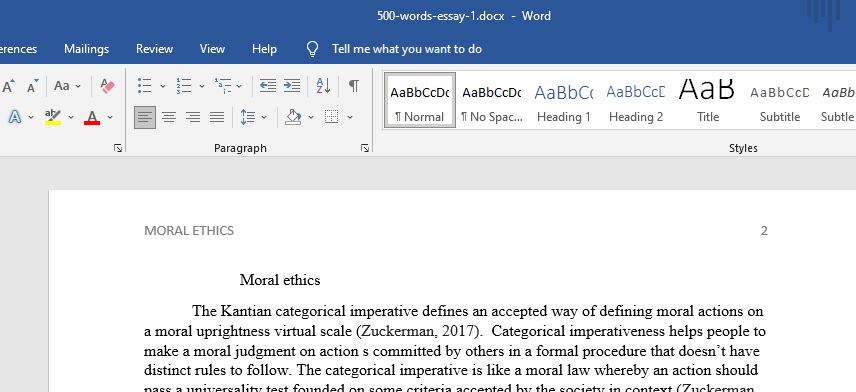Select the No Spacing style

tap(492, 100)
